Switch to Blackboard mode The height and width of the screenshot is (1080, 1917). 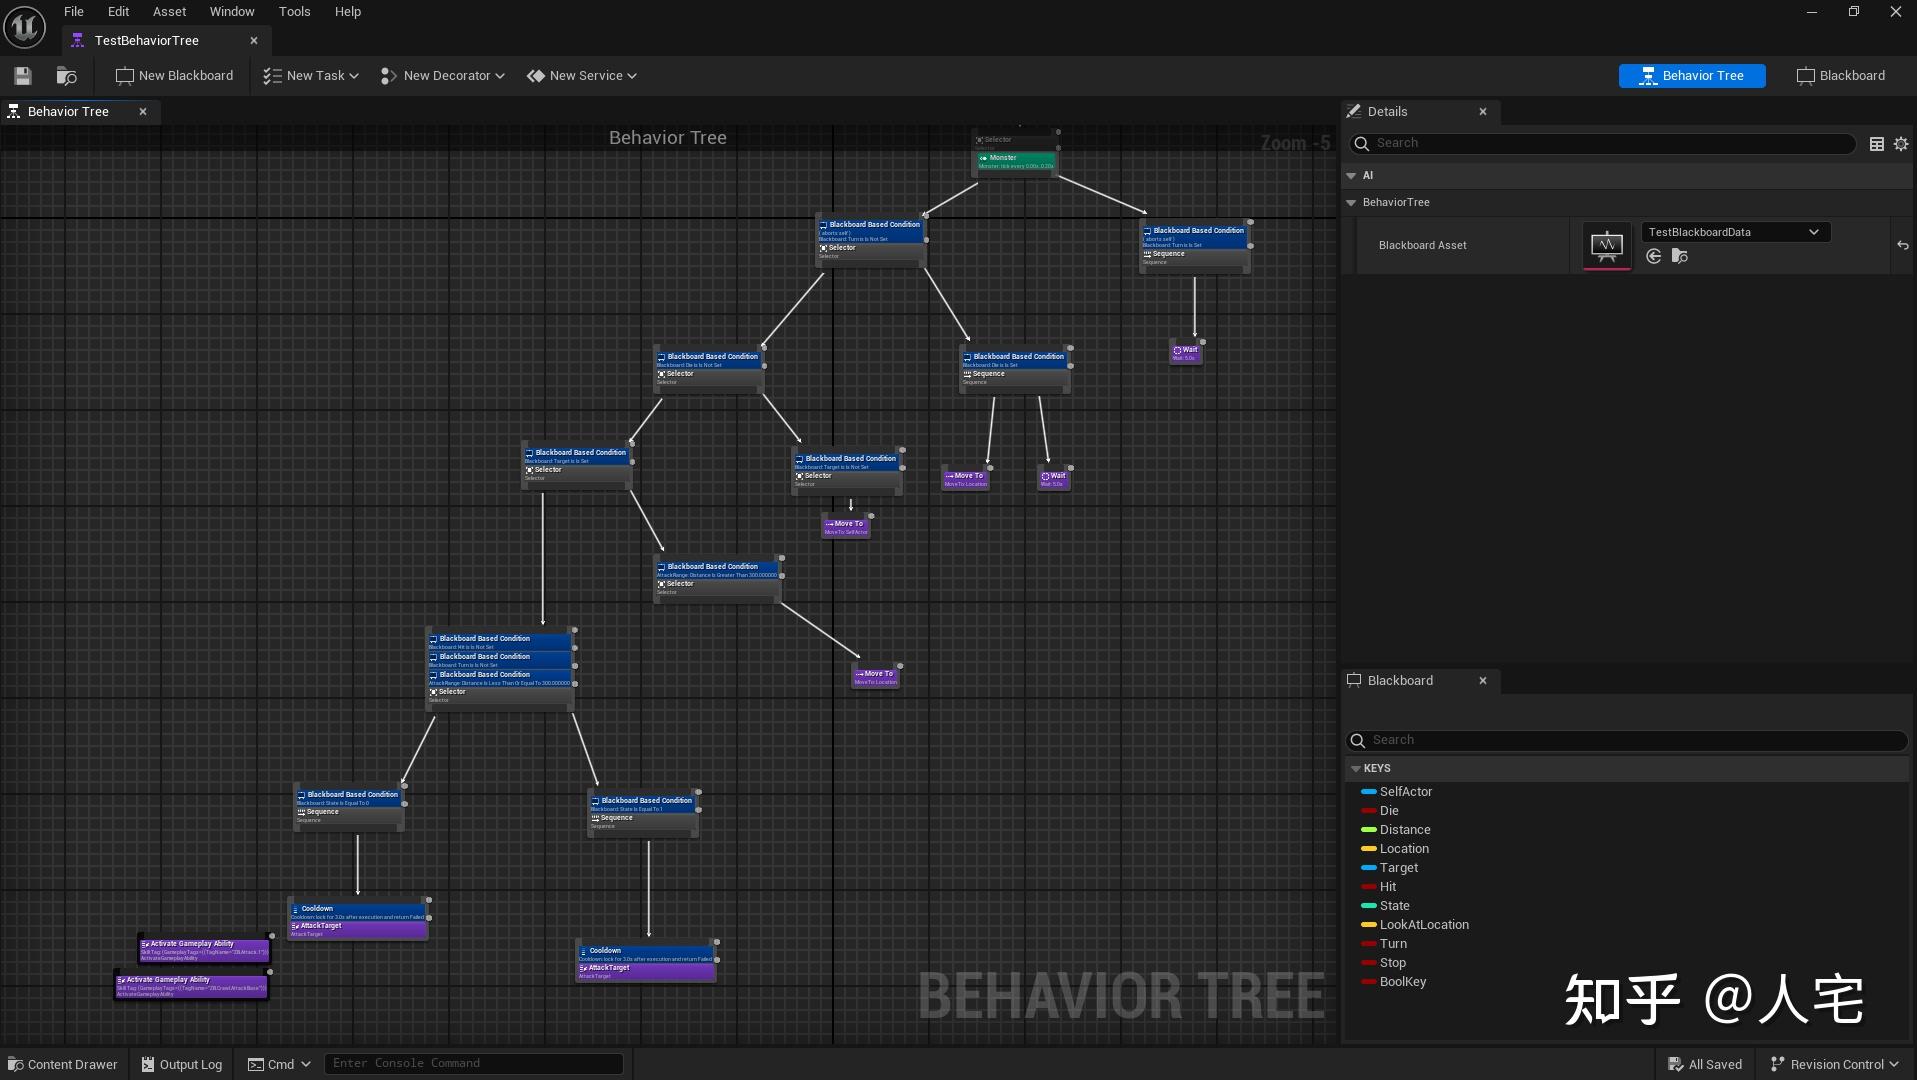click(x=1840, y=76)
